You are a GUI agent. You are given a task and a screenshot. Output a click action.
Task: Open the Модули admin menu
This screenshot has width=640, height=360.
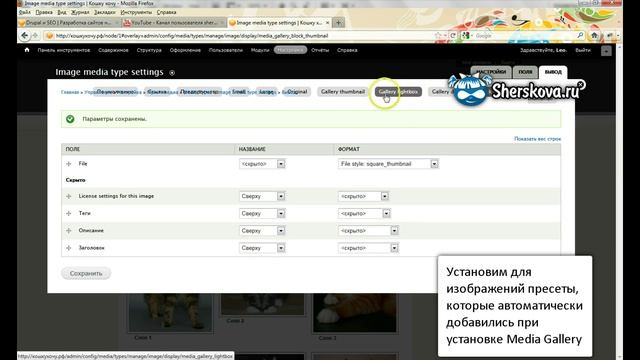[260, 50]
